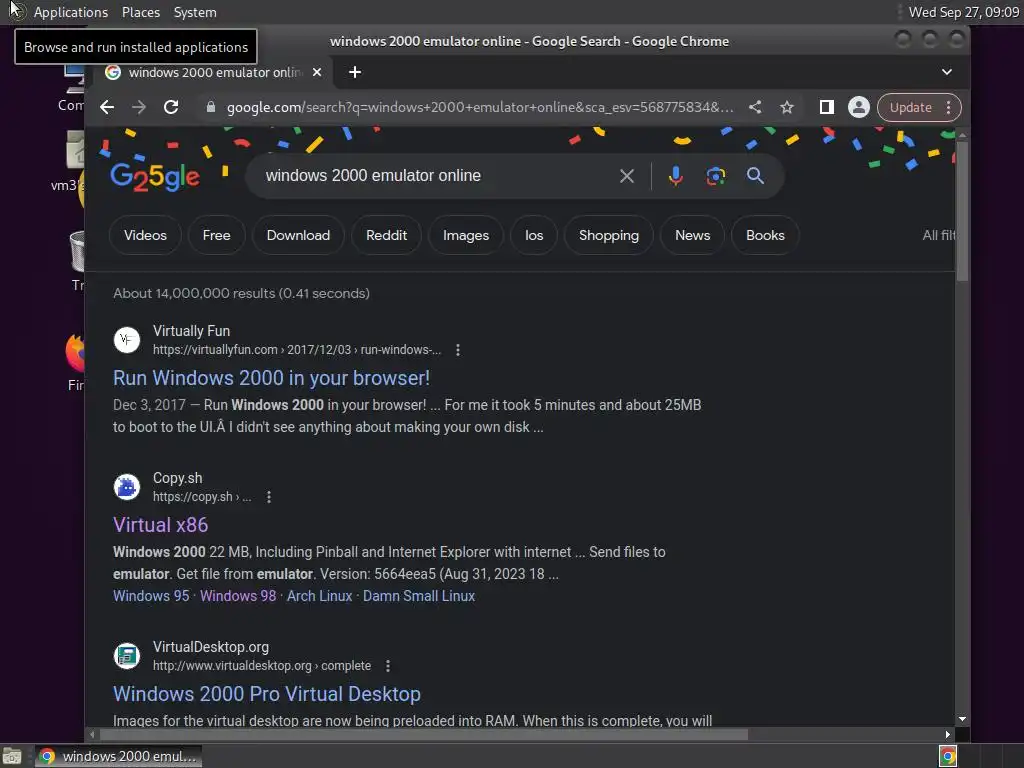The width and height of the screenshot is (1024, 768).
Task: Click VirtualDesktop.org site favicon
Action: coord(127,656)
